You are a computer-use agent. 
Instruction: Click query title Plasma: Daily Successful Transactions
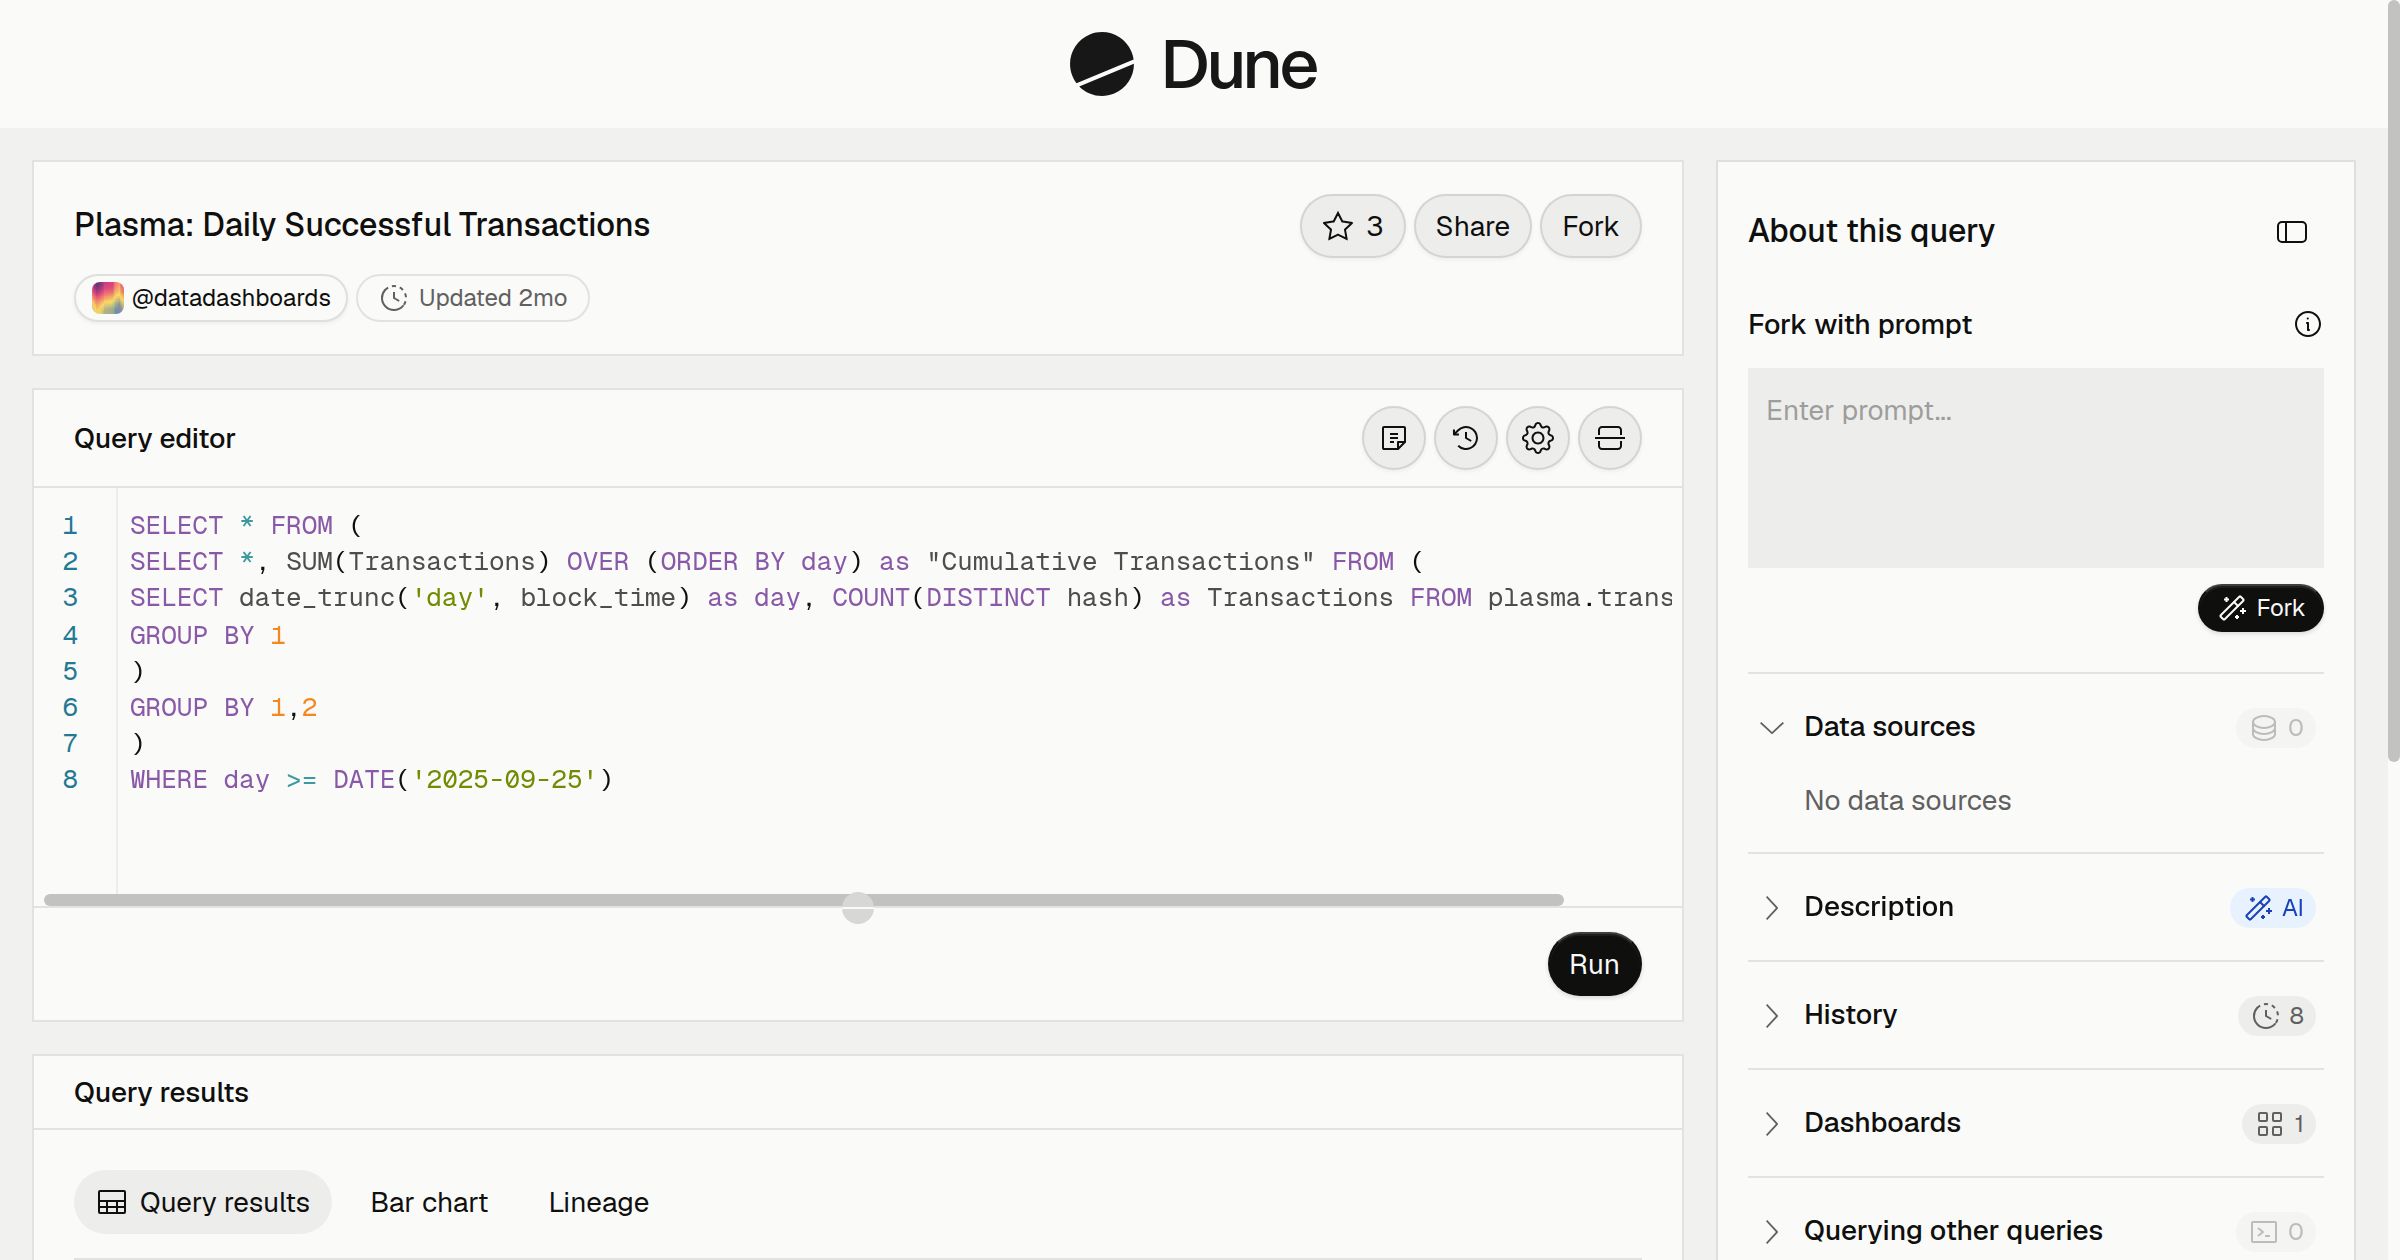tap(362, 225)
